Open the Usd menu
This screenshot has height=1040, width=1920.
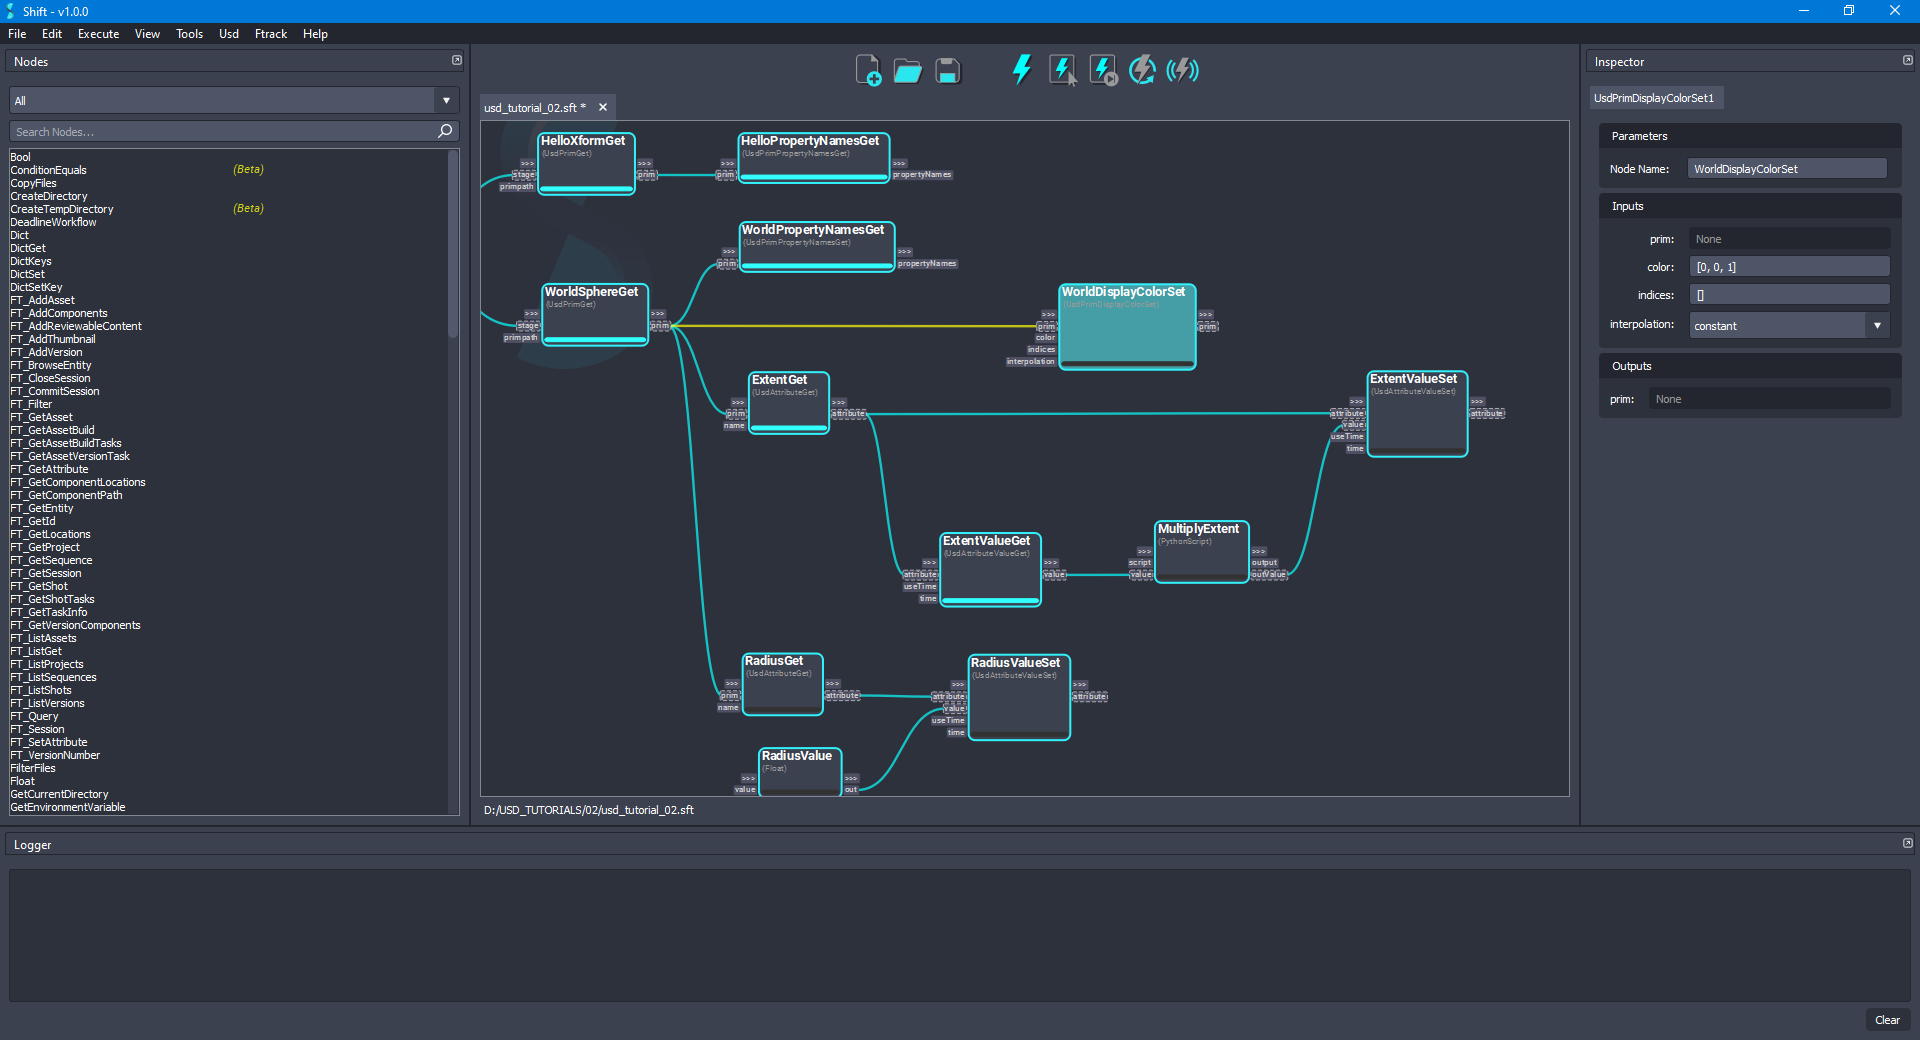(228, 33)
